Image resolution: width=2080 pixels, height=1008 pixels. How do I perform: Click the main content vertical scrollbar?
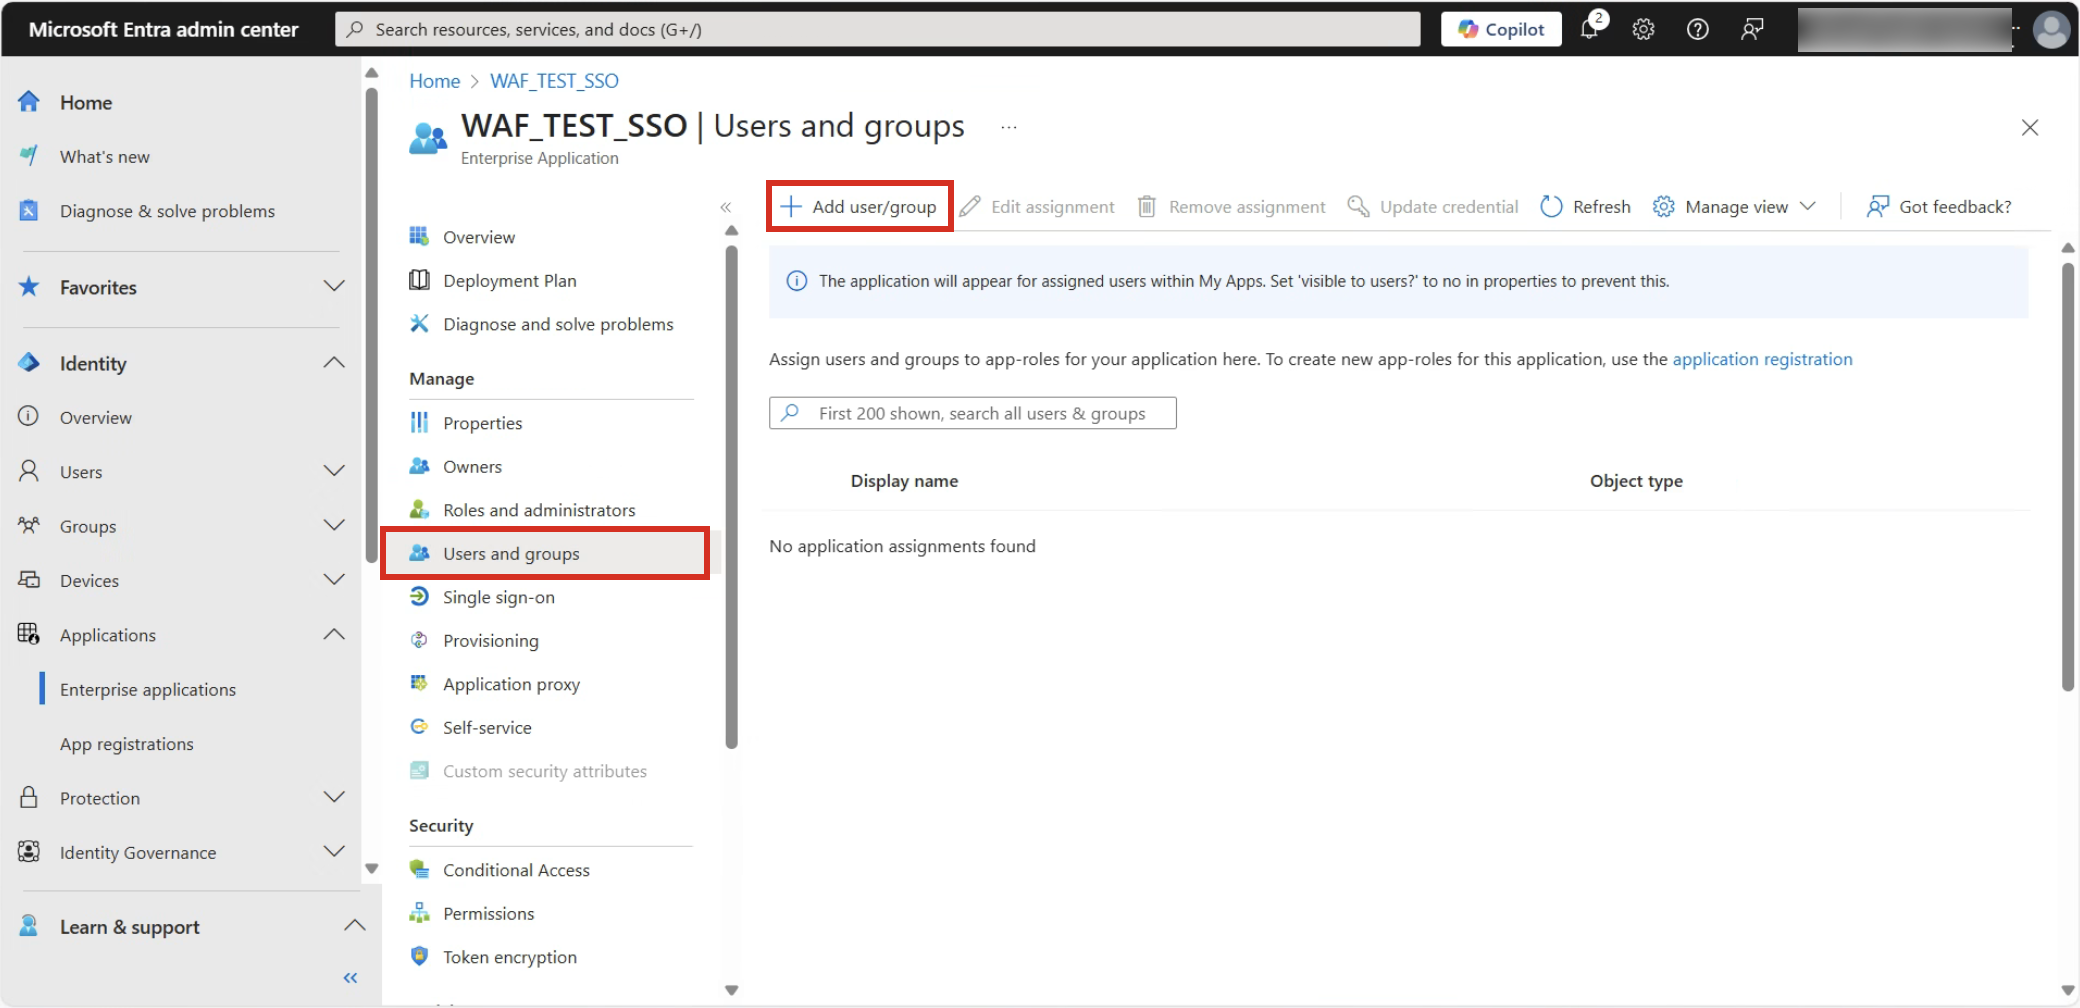pos(2067,476)
